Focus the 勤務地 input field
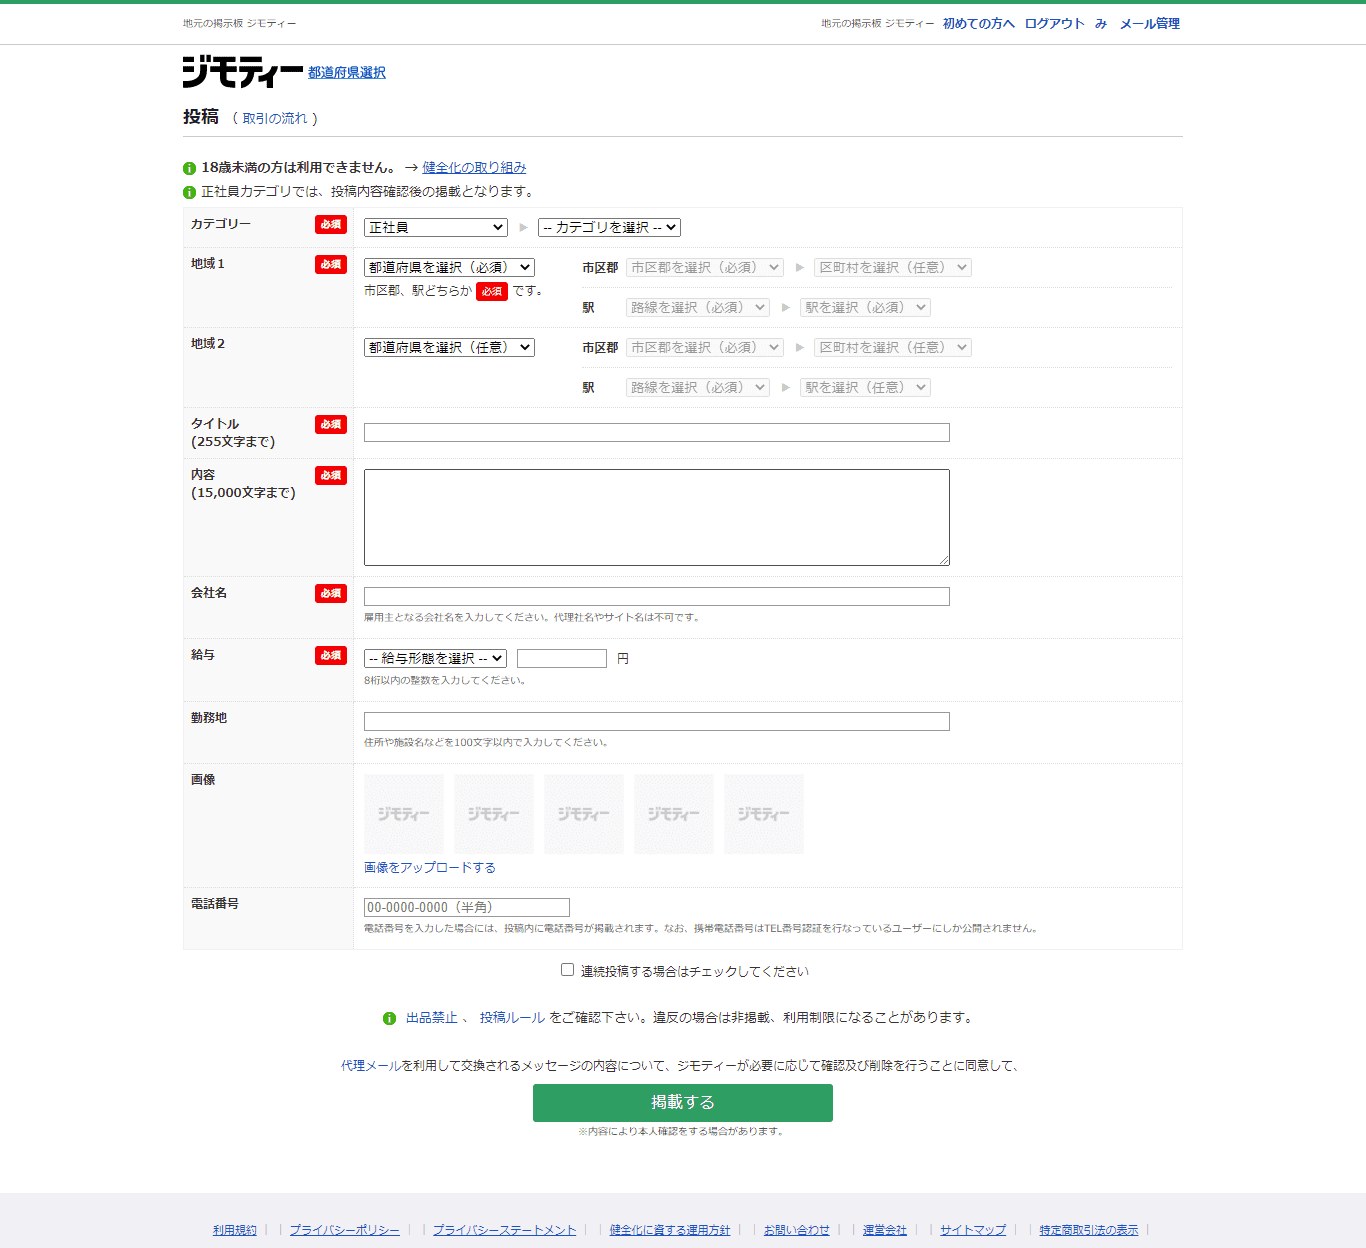Image resolution: width=1366 pixels, height=1248 pixels. [x=657, y=722]
